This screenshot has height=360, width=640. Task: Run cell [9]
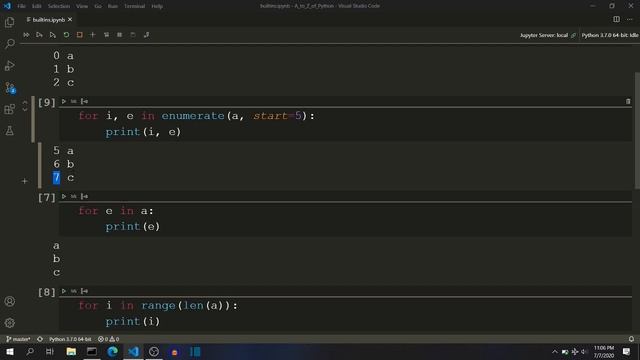64,101
